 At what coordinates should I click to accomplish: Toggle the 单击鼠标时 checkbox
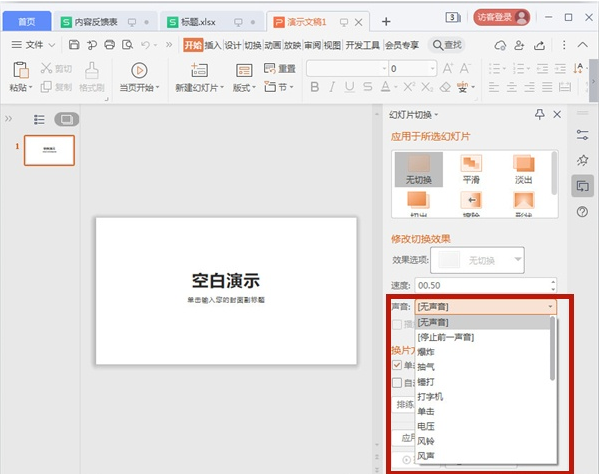(398, 366)
